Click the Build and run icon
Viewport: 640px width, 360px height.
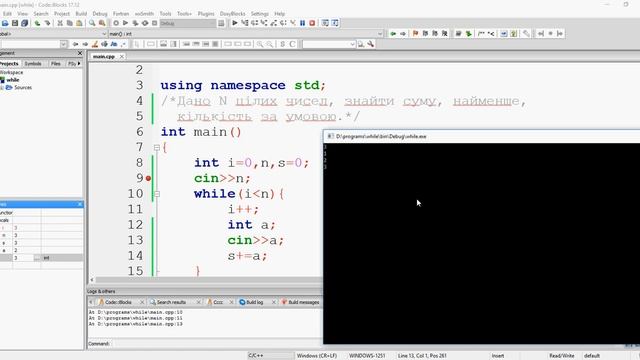tap(135, 23)
